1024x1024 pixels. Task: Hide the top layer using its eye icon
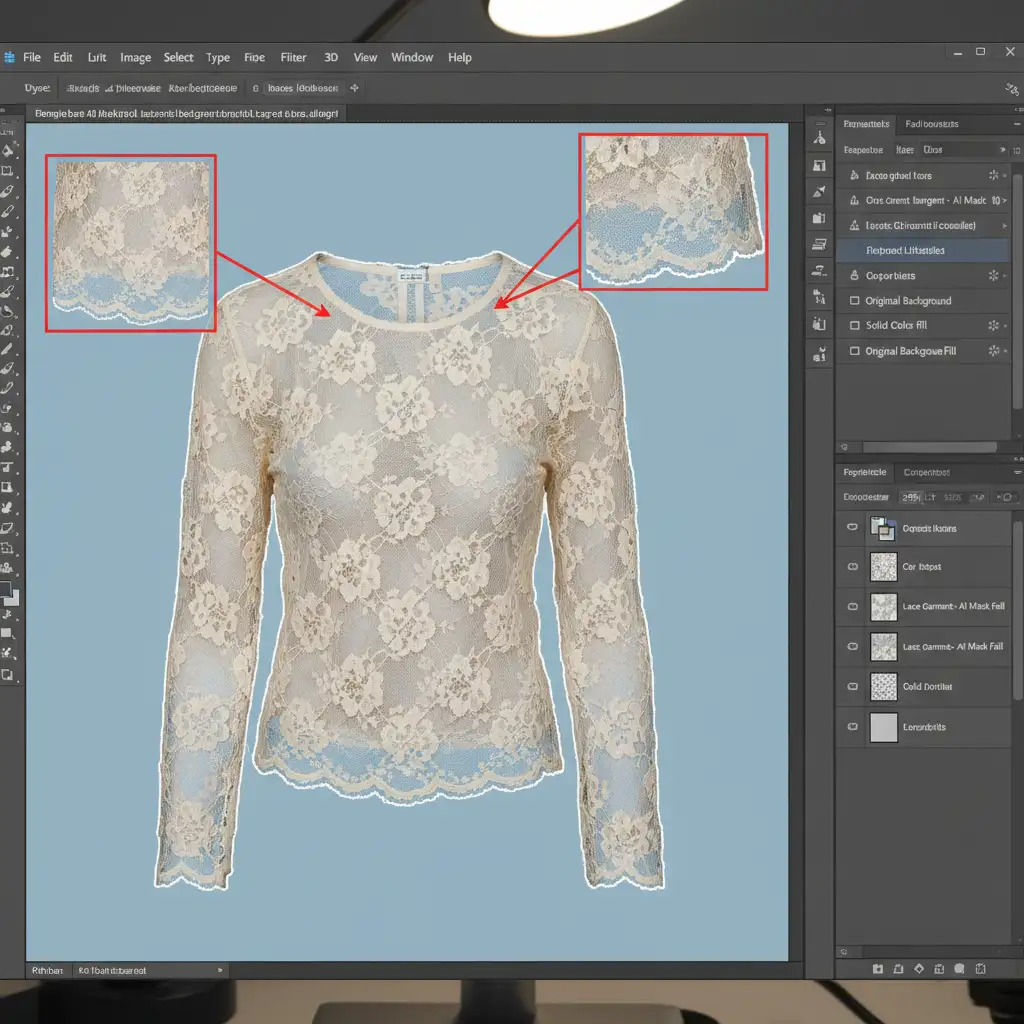[852, 527]
